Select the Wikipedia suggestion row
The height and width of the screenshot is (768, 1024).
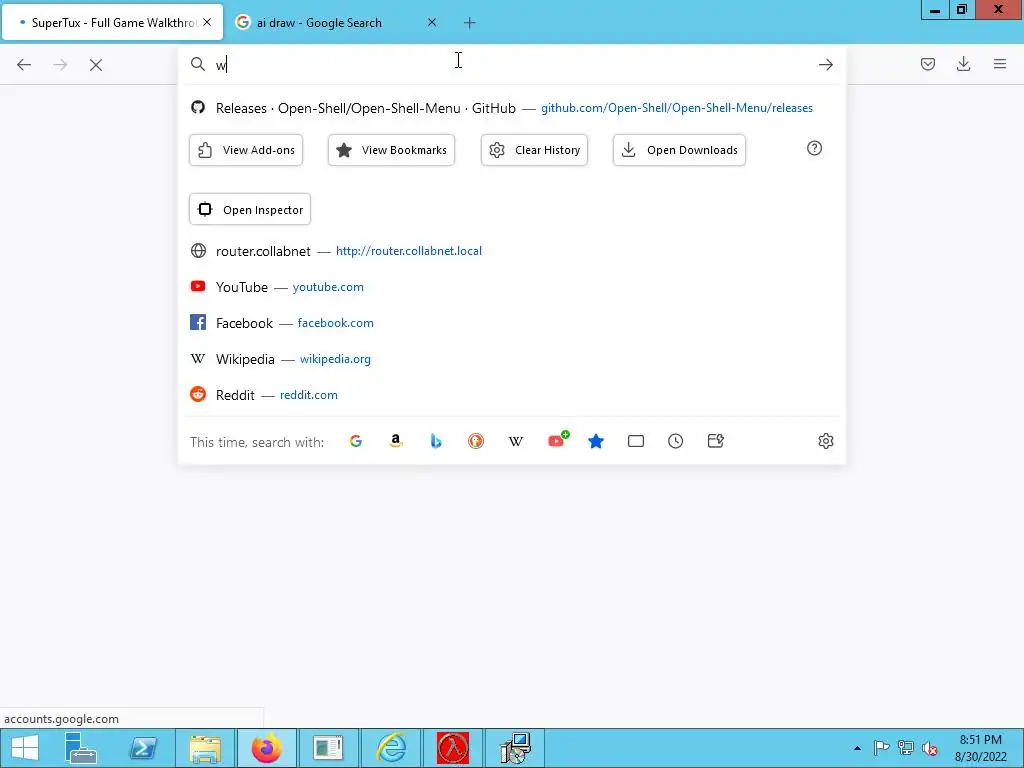click(x=511, y=359)
